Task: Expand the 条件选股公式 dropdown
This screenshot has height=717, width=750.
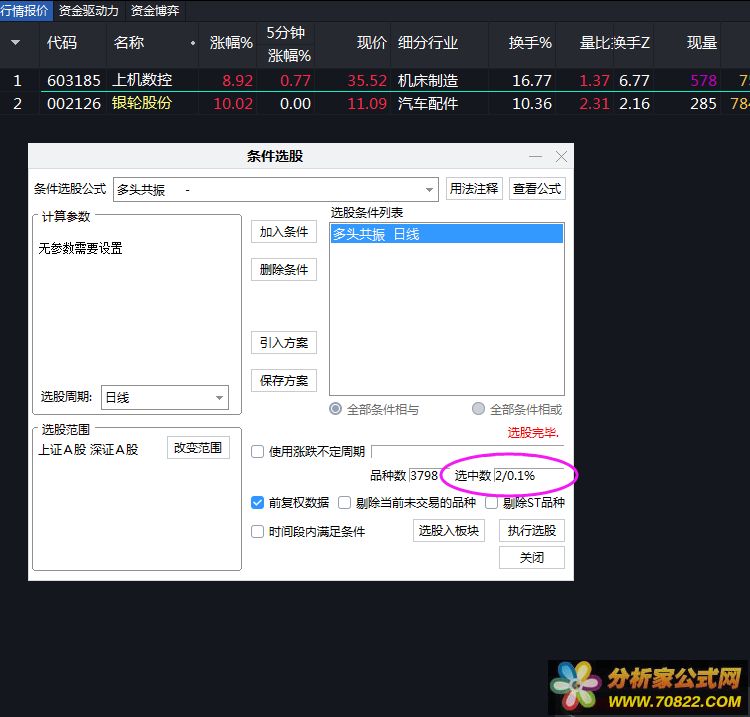Action: [430, 189]
